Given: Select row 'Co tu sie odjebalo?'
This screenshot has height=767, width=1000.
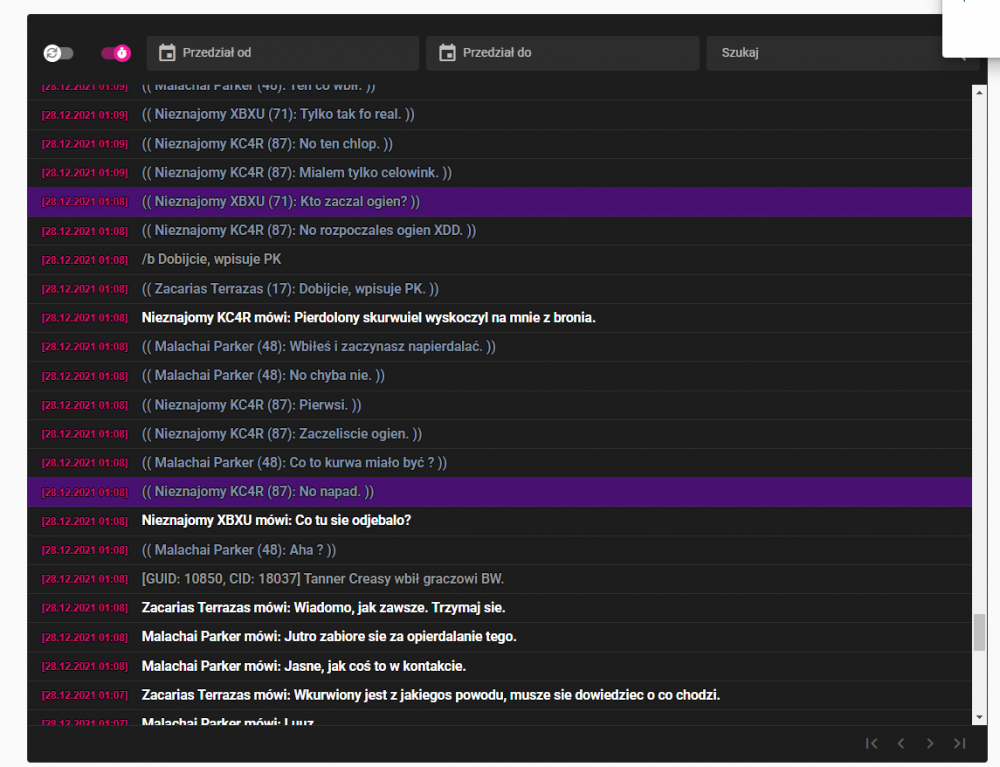Looking at the screenshot, I should tap(499, 521).
